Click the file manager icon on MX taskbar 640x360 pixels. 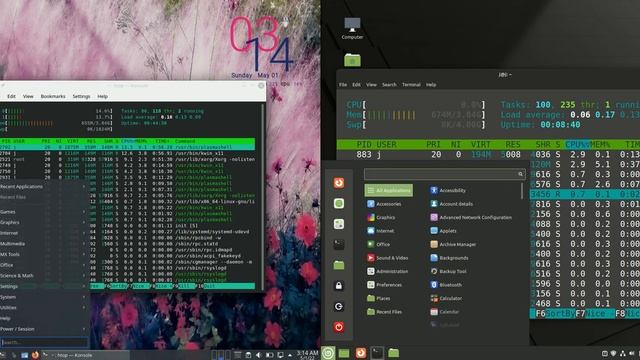[x=24, y=355]
